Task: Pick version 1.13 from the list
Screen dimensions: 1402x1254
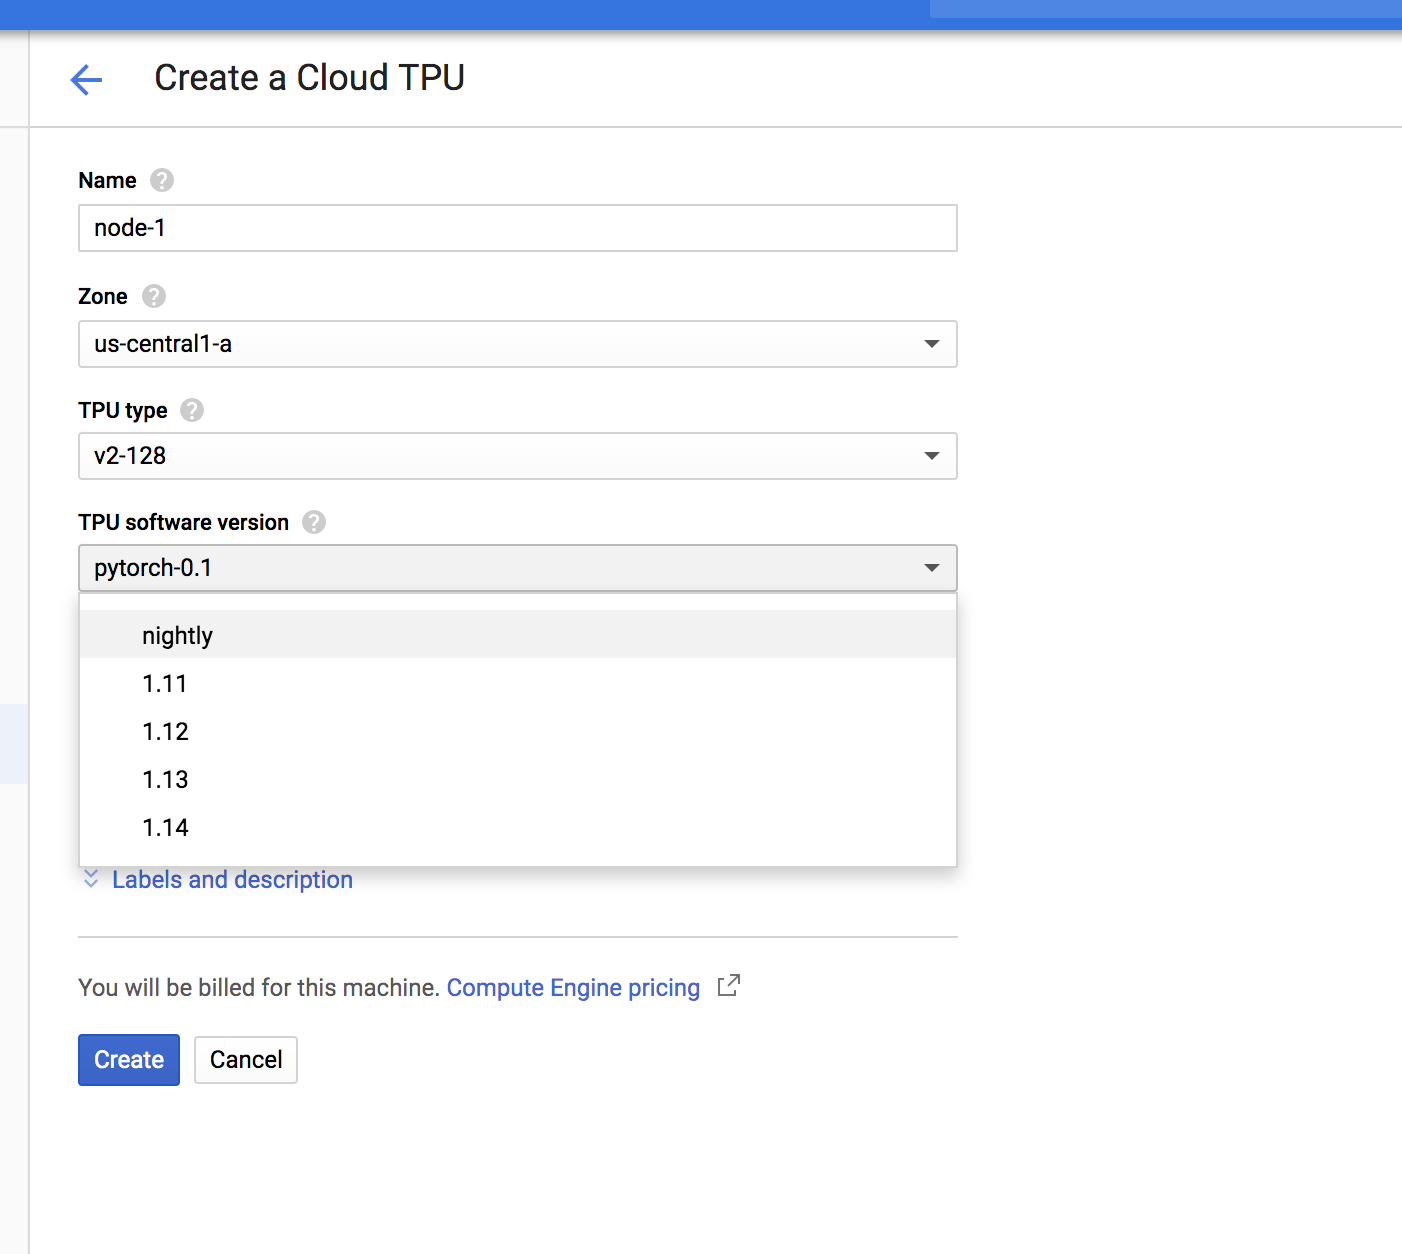Action: point(518,779)
